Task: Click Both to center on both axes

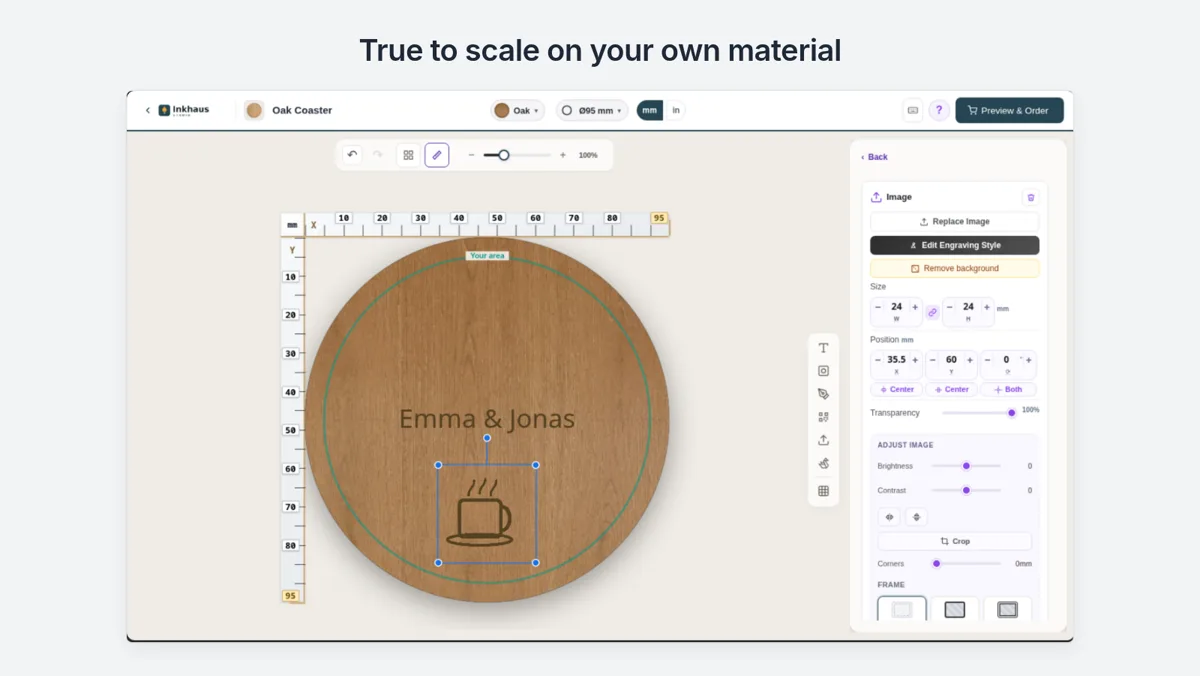Action: 1008,389
